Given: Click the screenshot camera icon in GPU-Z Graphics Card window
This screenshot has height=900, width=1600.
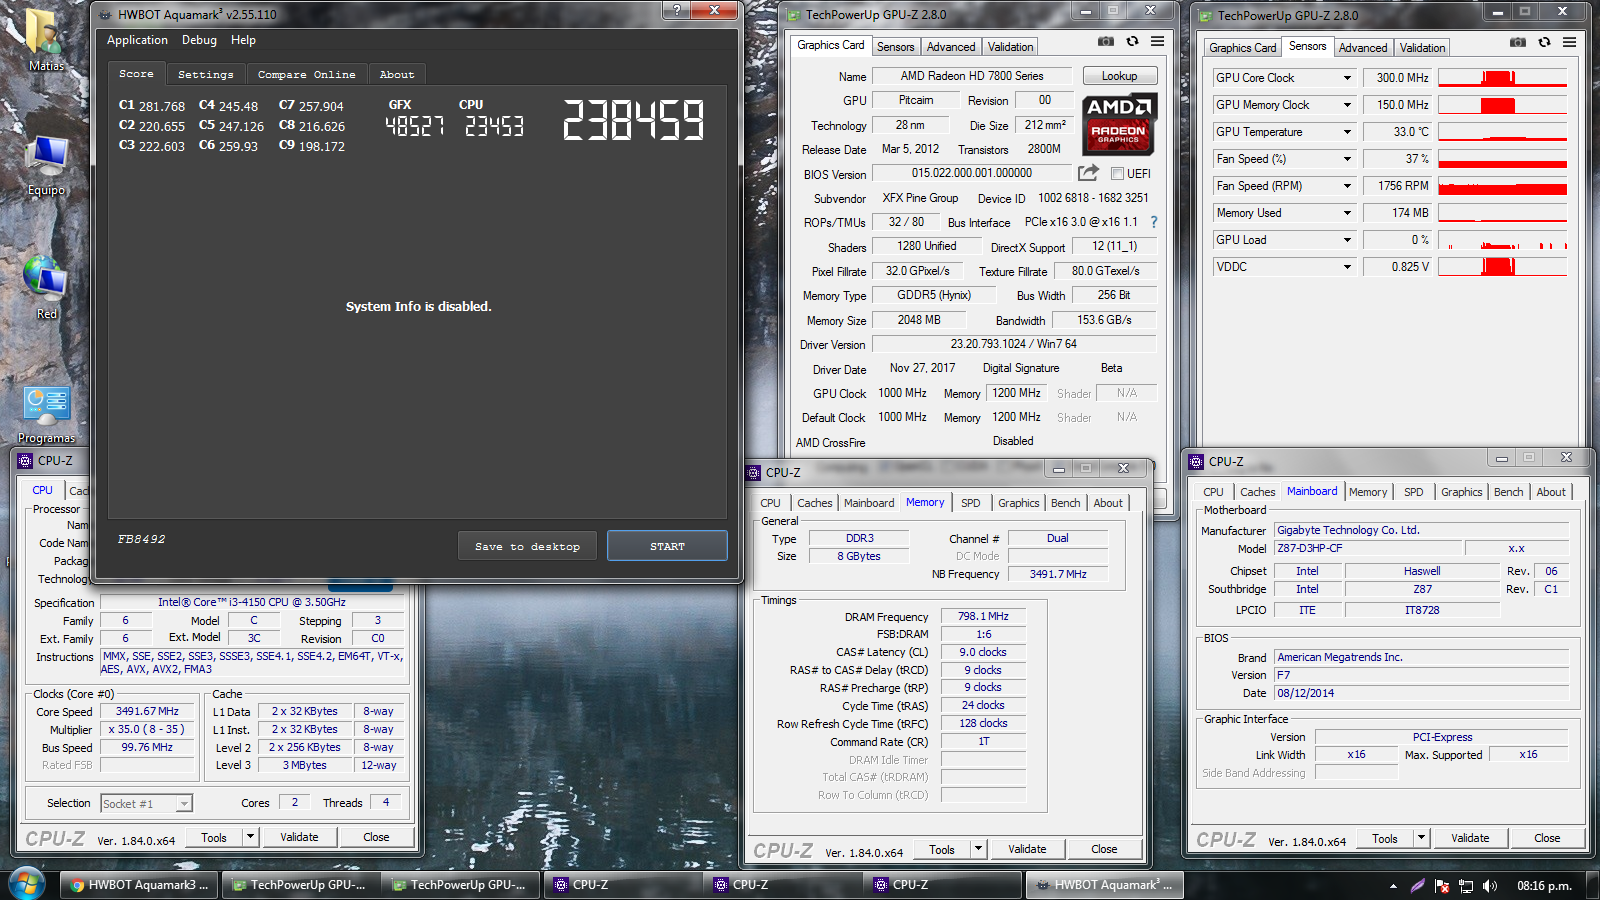Looking at the screenshot, I should pos(1105,42).
